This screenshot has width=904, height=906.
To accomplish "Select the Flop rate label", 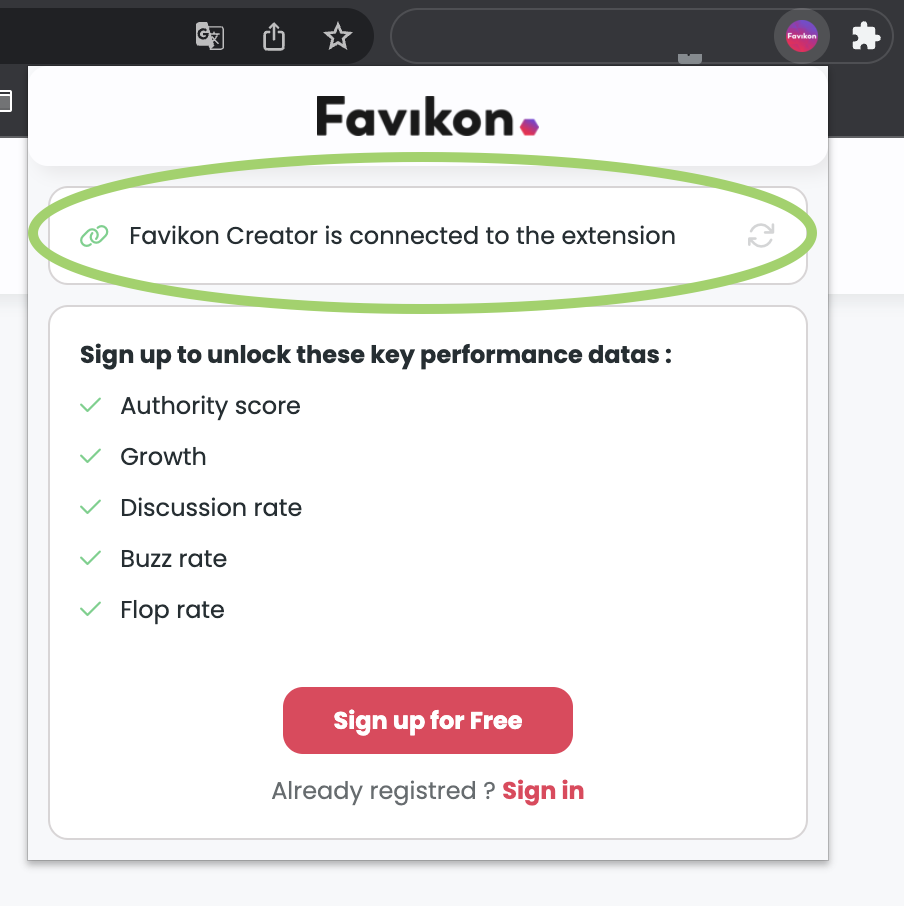I will coord(172,609).
